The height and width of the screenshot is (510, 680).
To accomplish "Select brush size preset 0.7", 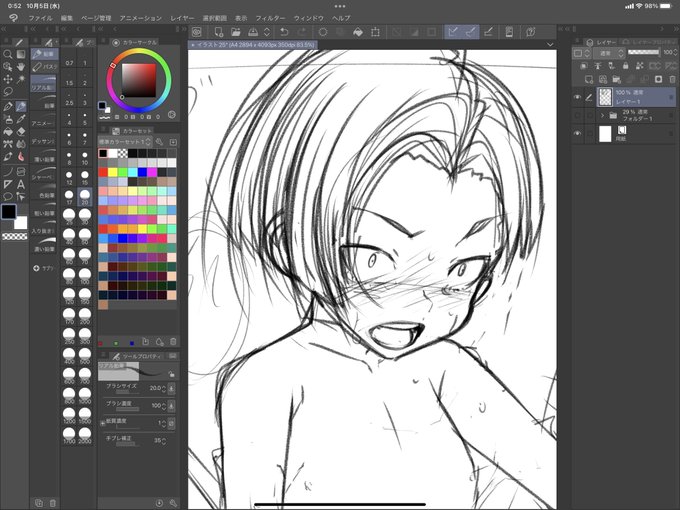I will click(x=69, y=59).
